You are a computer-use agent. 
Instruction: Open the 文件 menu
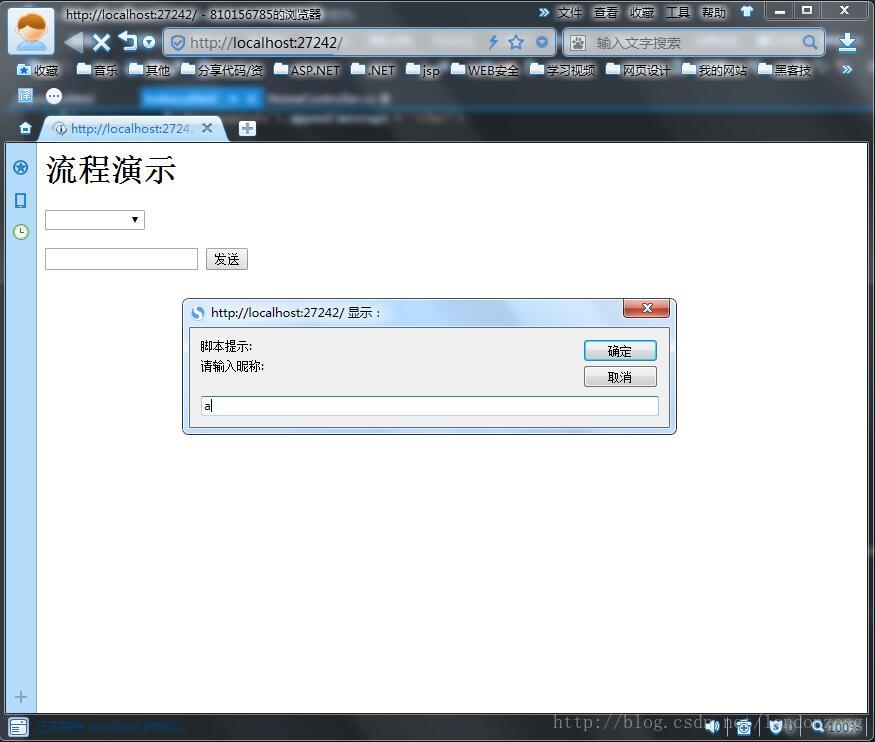click(x=569, y=12)
